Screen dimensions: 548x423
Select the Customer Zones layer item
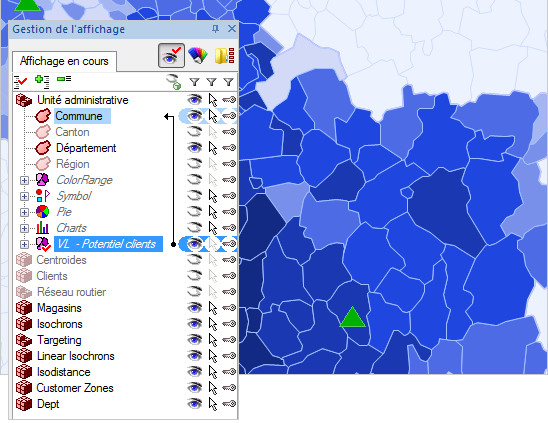75,388
